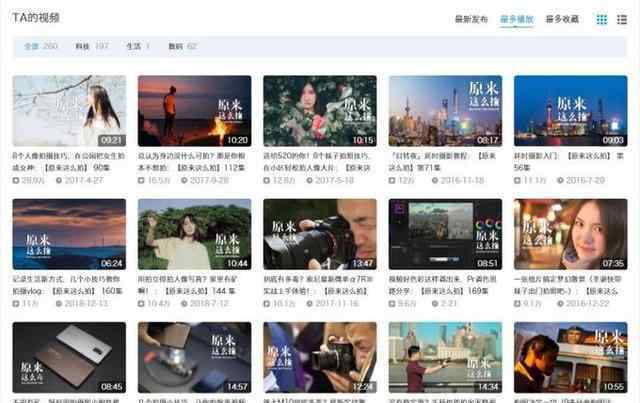
Task: Click the 2017-9-28 upload date
Action: point(210,180)
